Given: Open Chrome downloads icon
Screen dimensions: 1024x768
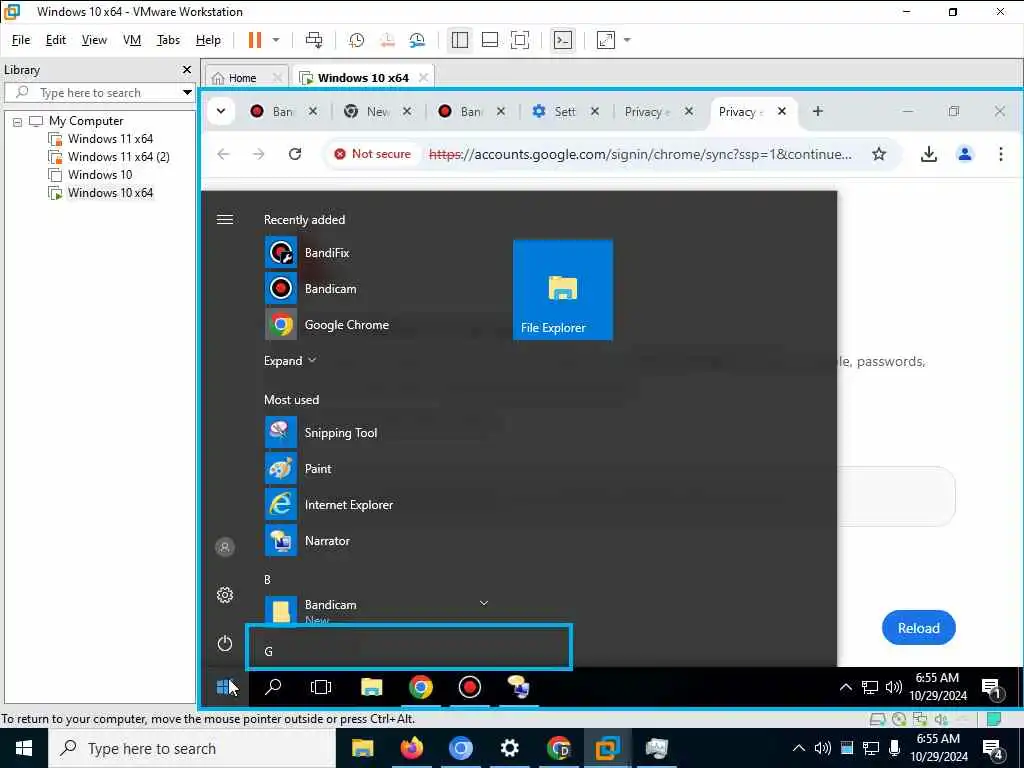Looking at the screenshot, I should [929, 154].
